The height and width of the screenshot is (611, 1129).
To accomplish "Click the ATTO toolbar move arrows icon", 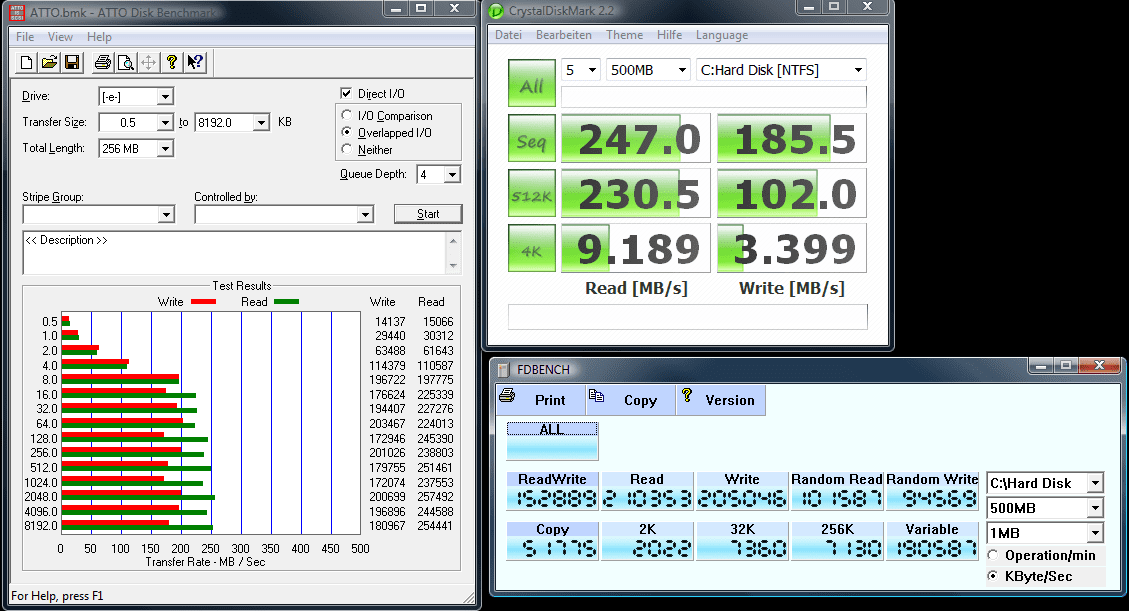I will click(x=148, y=63).
